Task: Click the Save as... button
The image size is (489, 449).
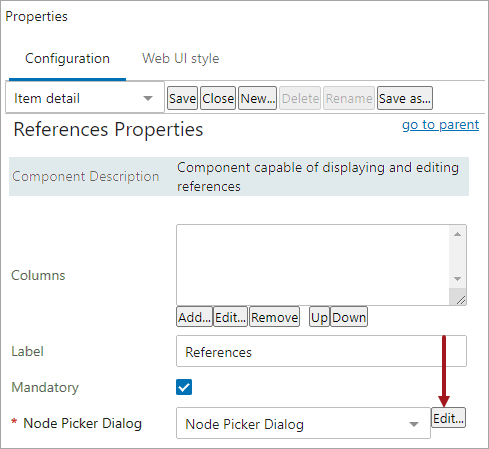Action: click(405, 98)
